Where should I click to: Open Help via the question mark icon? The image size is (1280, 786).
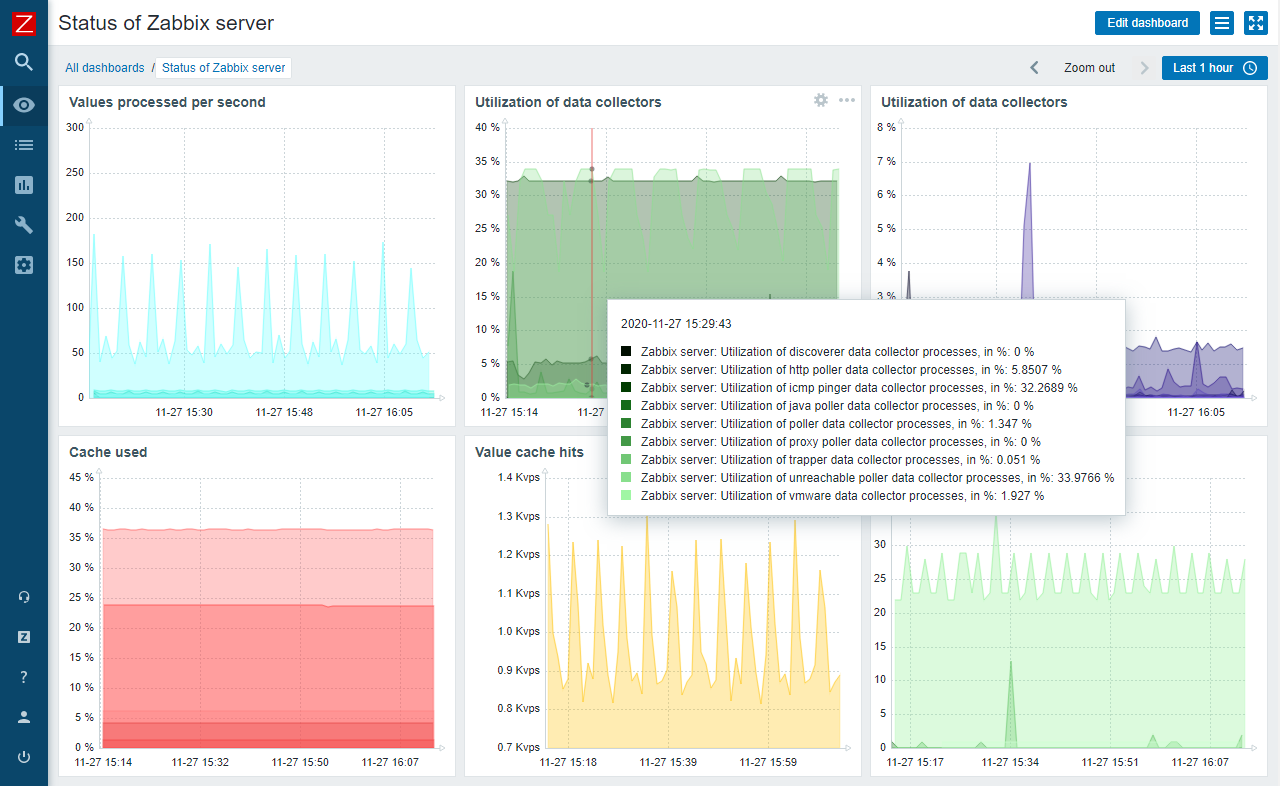23,676
